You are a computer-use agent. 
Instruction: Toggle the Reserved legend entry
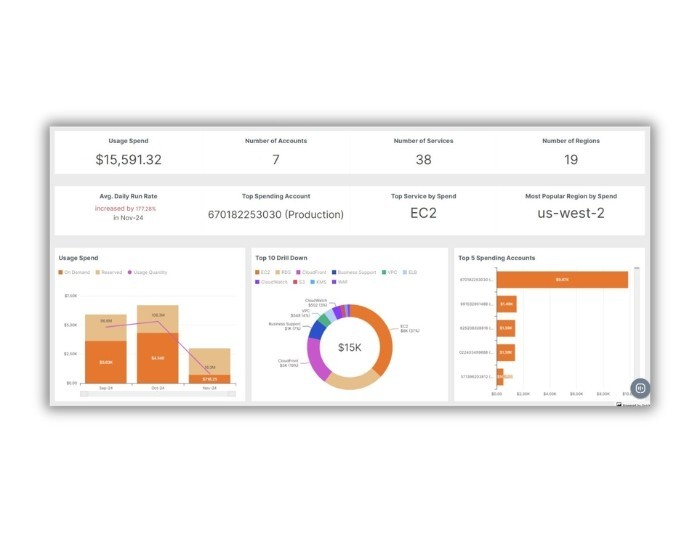point(108,272)
